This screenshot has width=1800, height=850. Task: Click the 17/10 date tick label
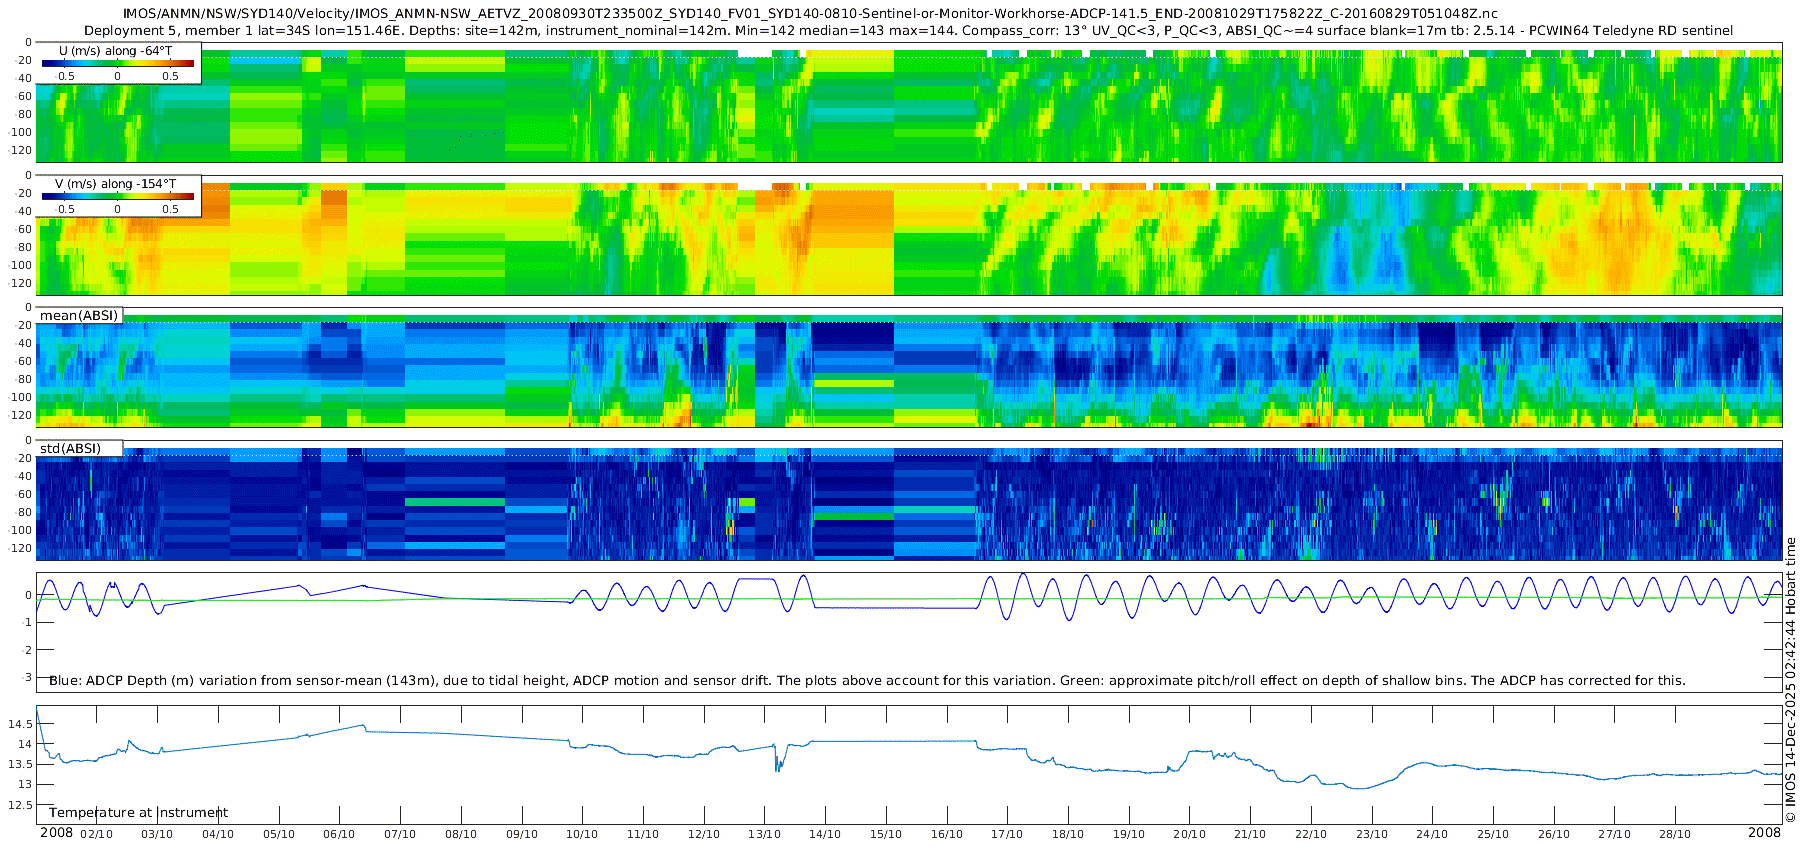point(1007,834)
